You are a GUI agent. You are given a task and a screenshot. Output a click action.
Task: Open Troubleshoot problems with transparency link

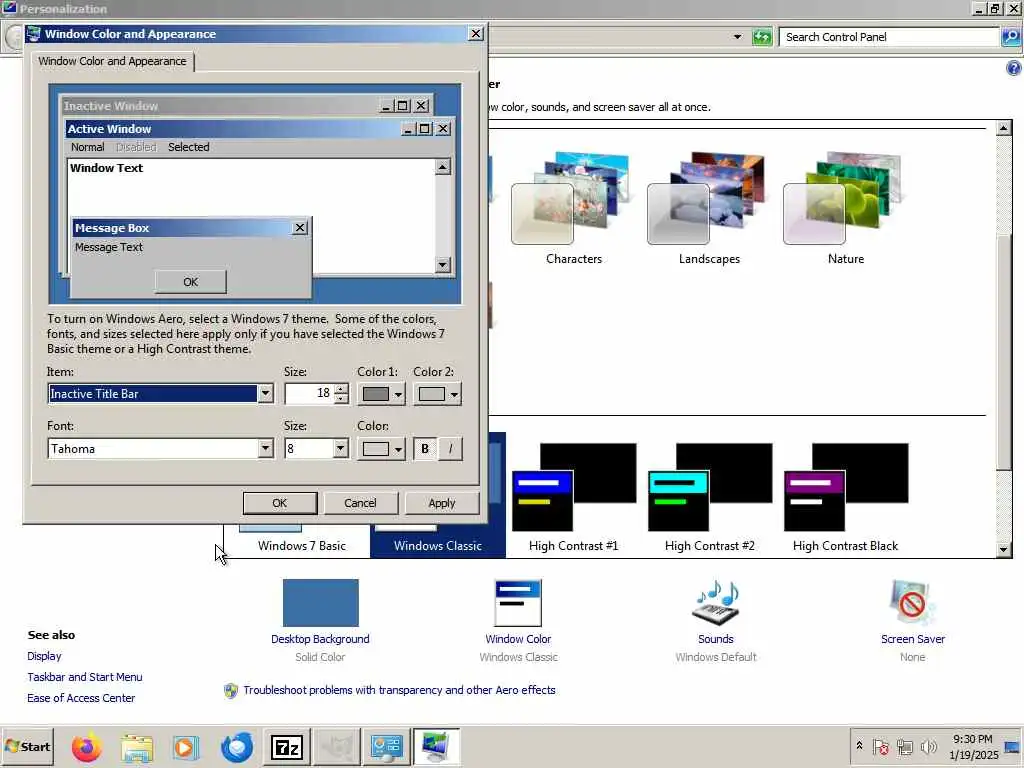pos(399,690)
